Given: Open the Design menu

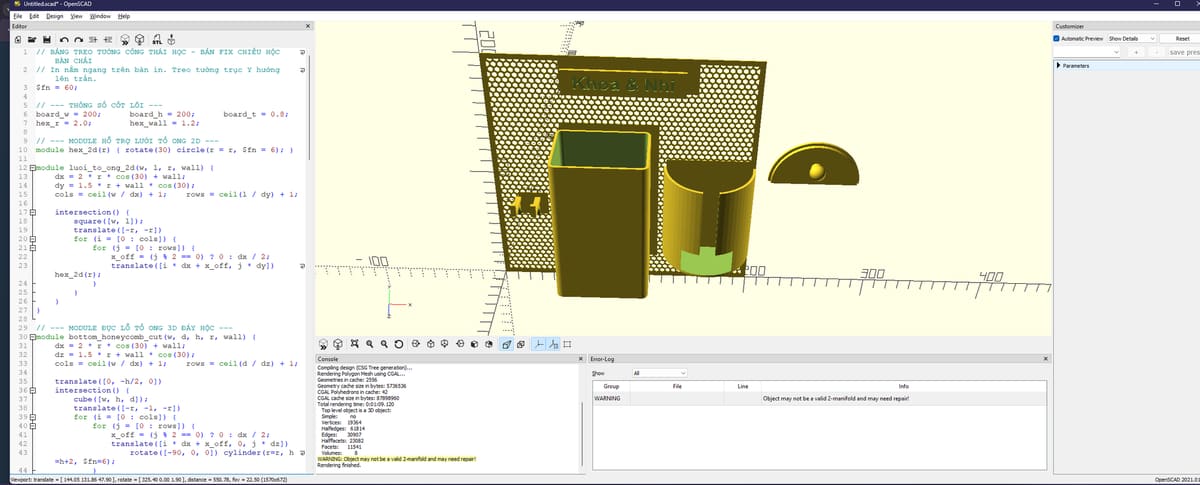Looking at the screenshot, I should (x=54, y=16).
